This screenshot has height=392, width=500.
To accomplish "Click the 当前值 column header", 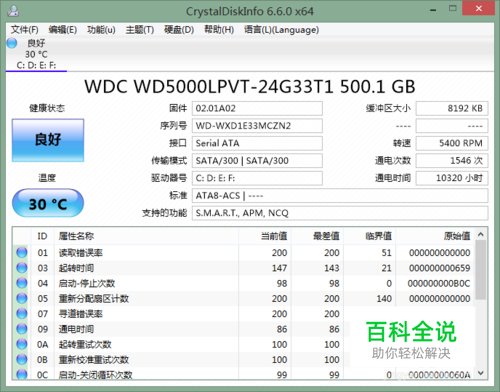I will coord(265,236).
